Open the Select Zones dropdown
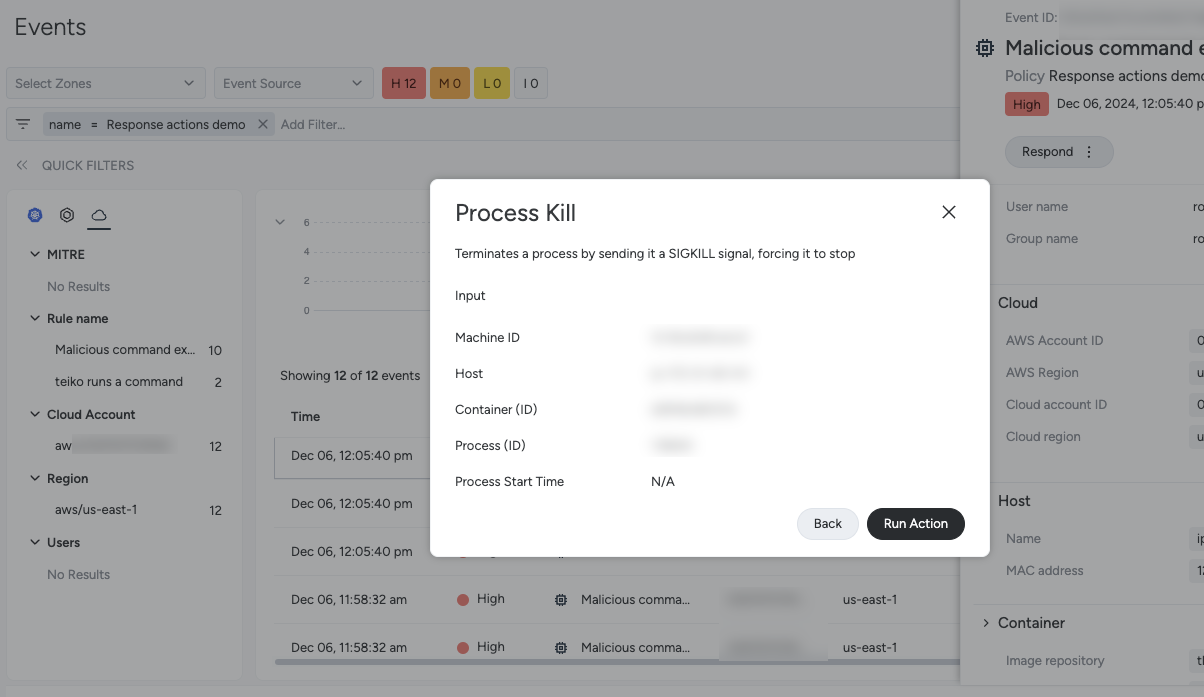This screenshot has width=1204, height=697. point(105,84)
